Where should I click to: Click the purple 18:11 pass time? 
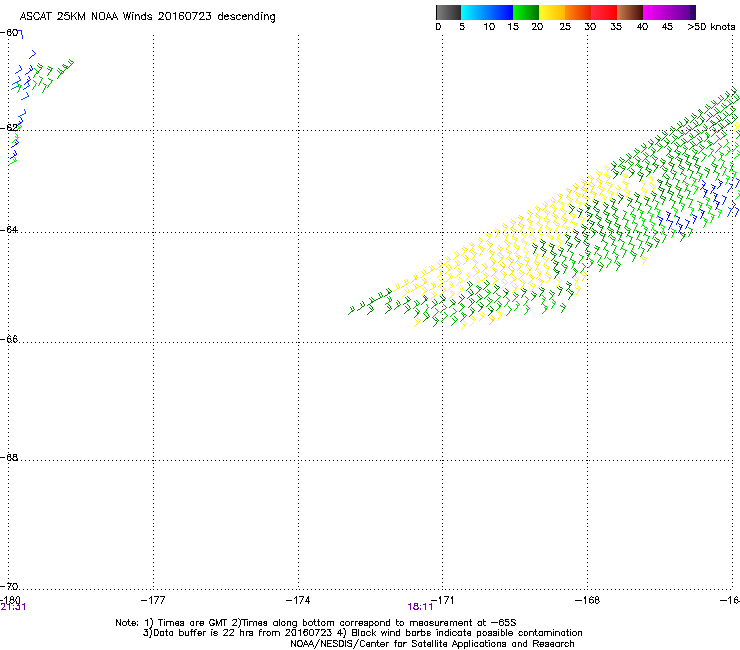pos(420,607)
